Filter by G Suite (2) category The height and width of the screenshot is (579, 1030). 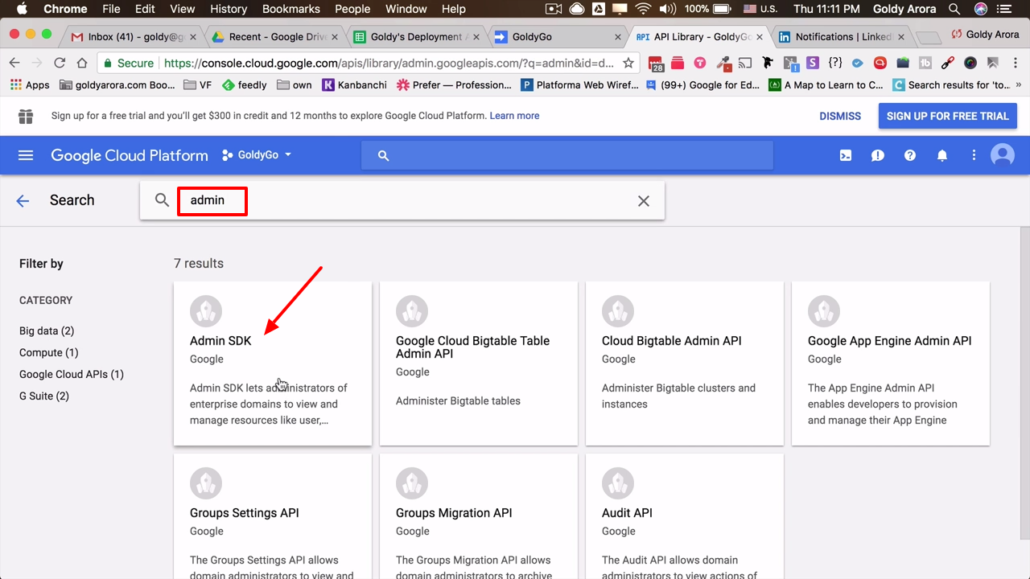click(44, 396)
